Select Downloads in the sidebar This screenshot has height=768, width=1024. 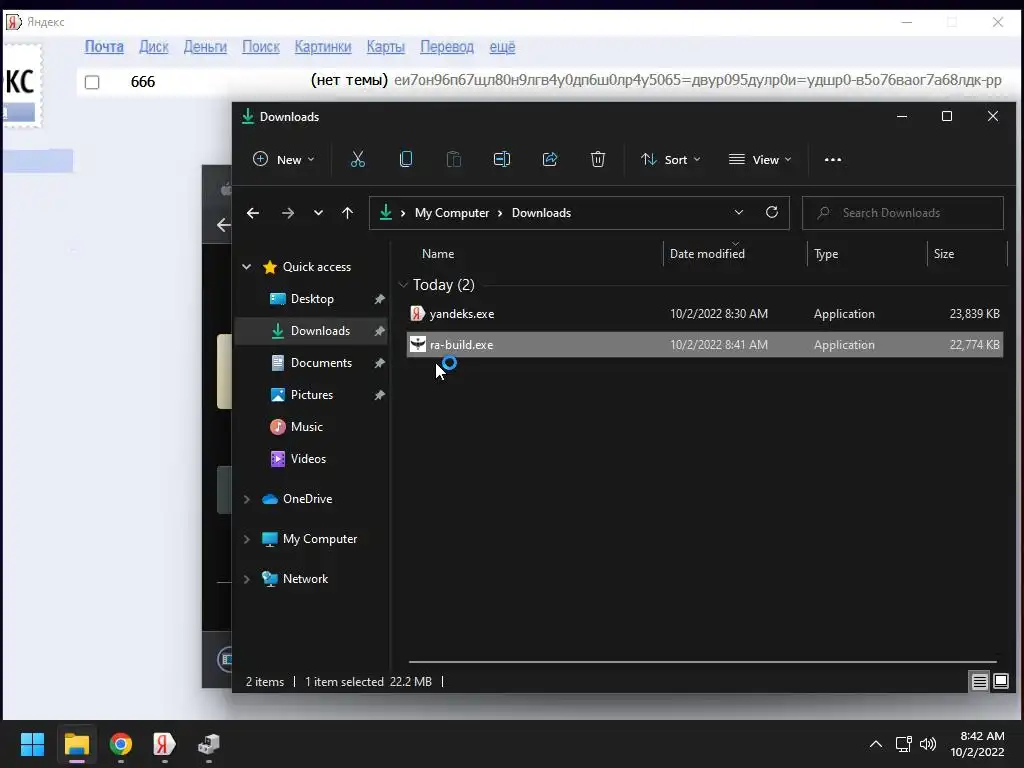(312, 331)
